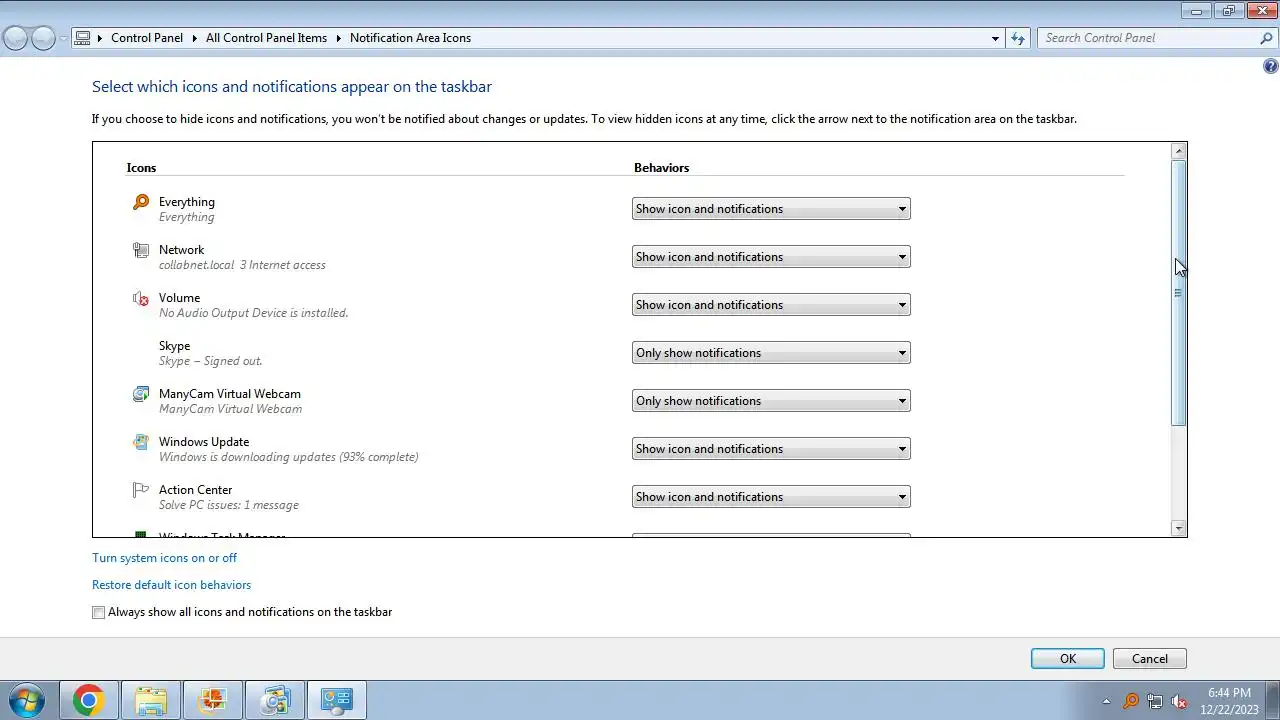
Task: Click Control Panel breadcrumb
Action: pyautogui.click(x=147, y=38)
